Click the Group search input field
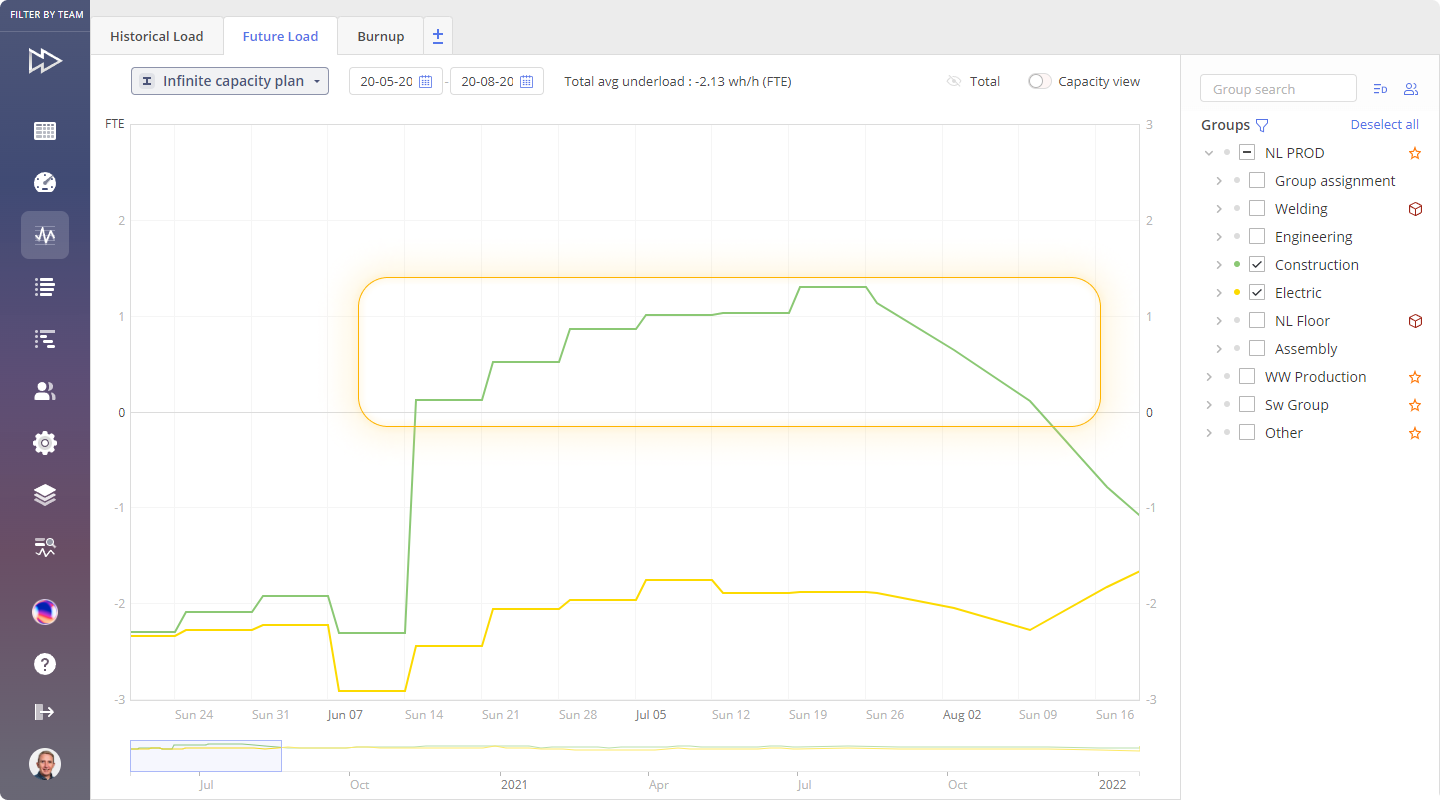Viewport: 1440px width, 800px height. pyautogui.click(x=1278, y=89)
